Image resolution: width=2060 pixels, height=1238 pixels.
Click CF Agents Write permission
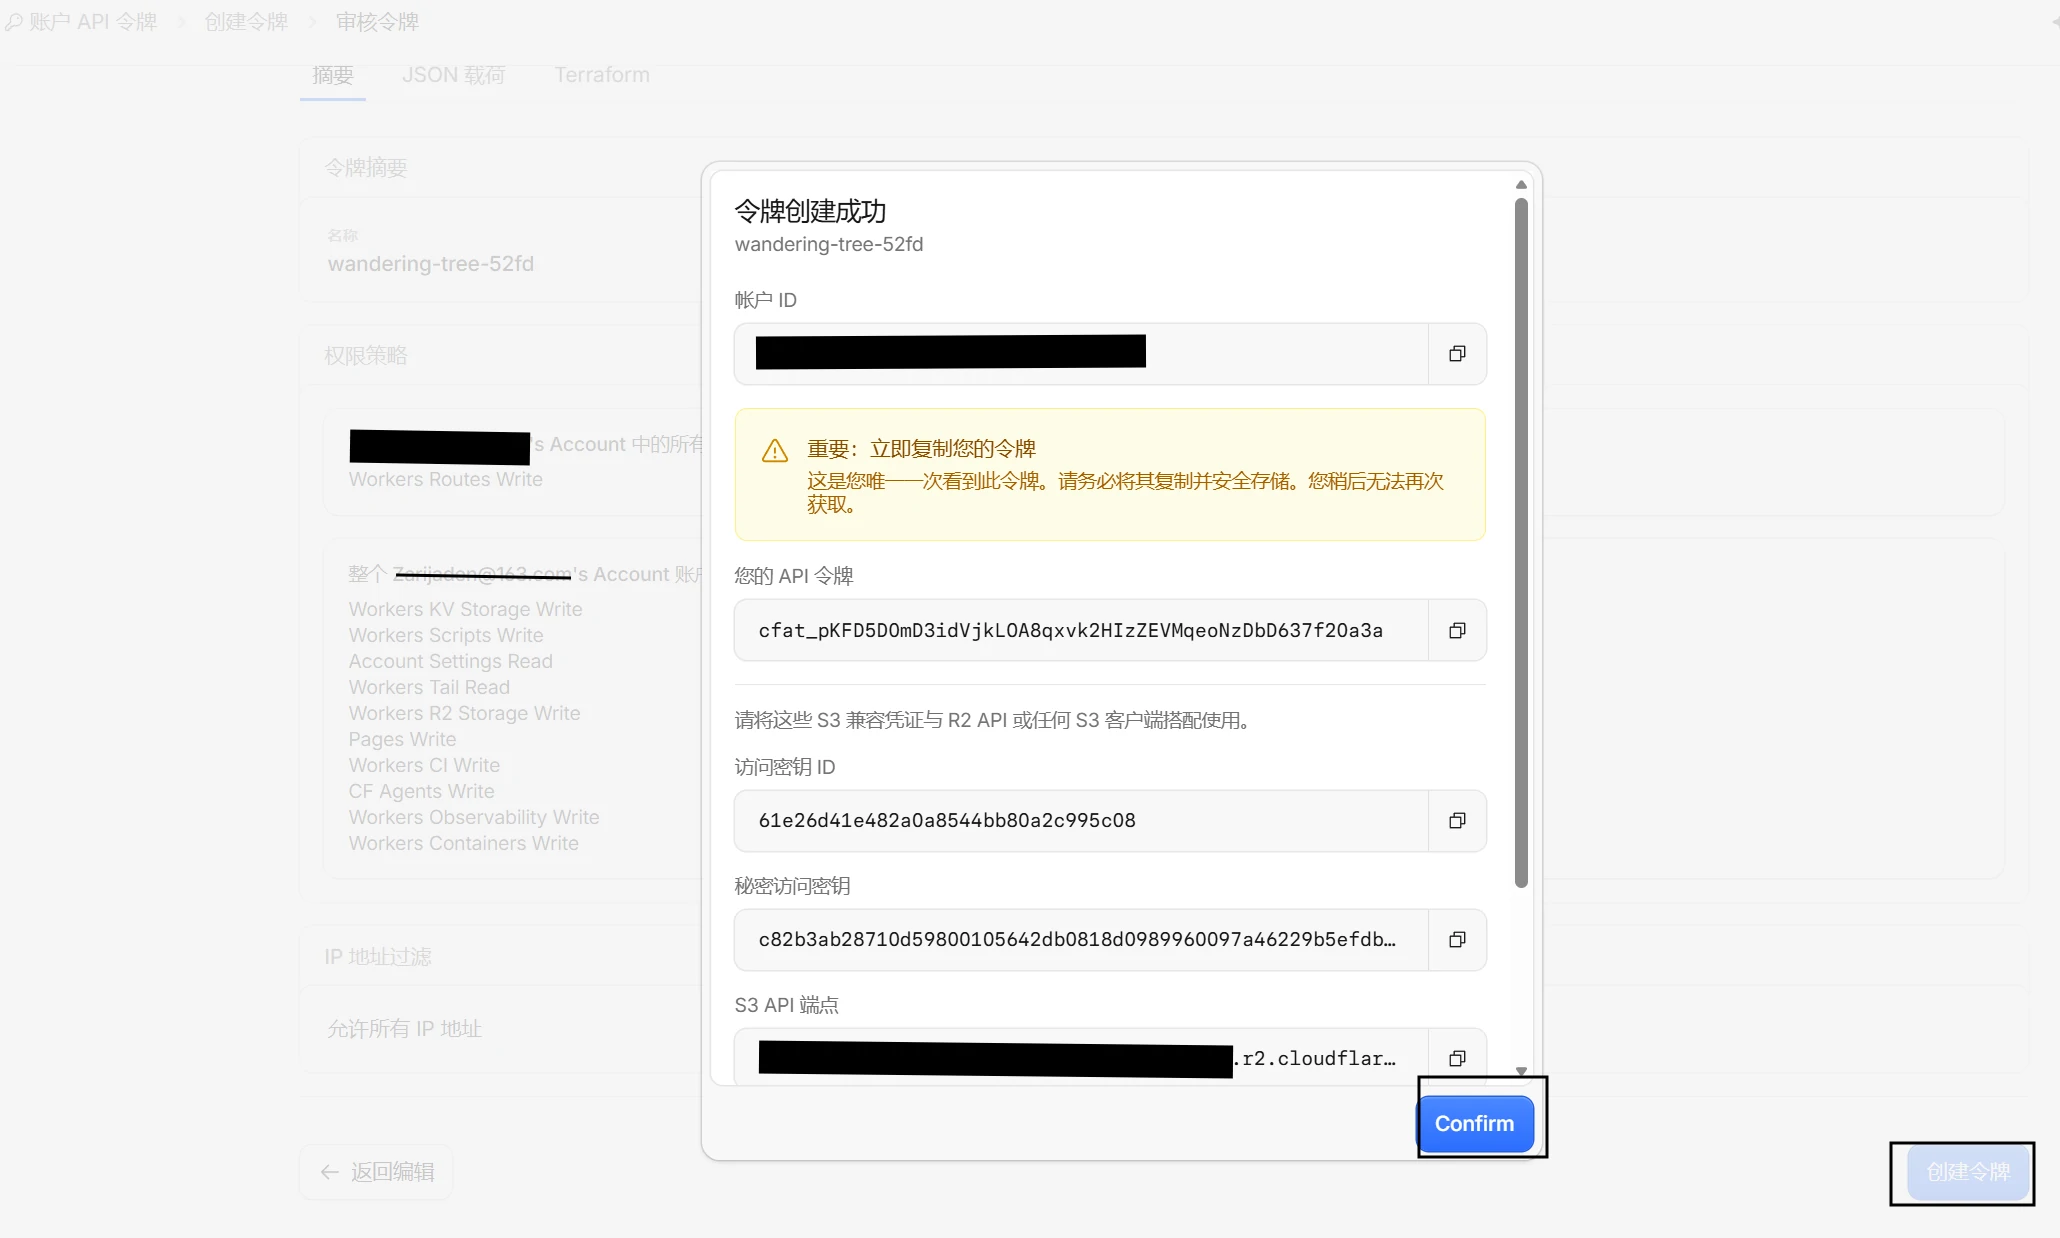click(421, 791)
